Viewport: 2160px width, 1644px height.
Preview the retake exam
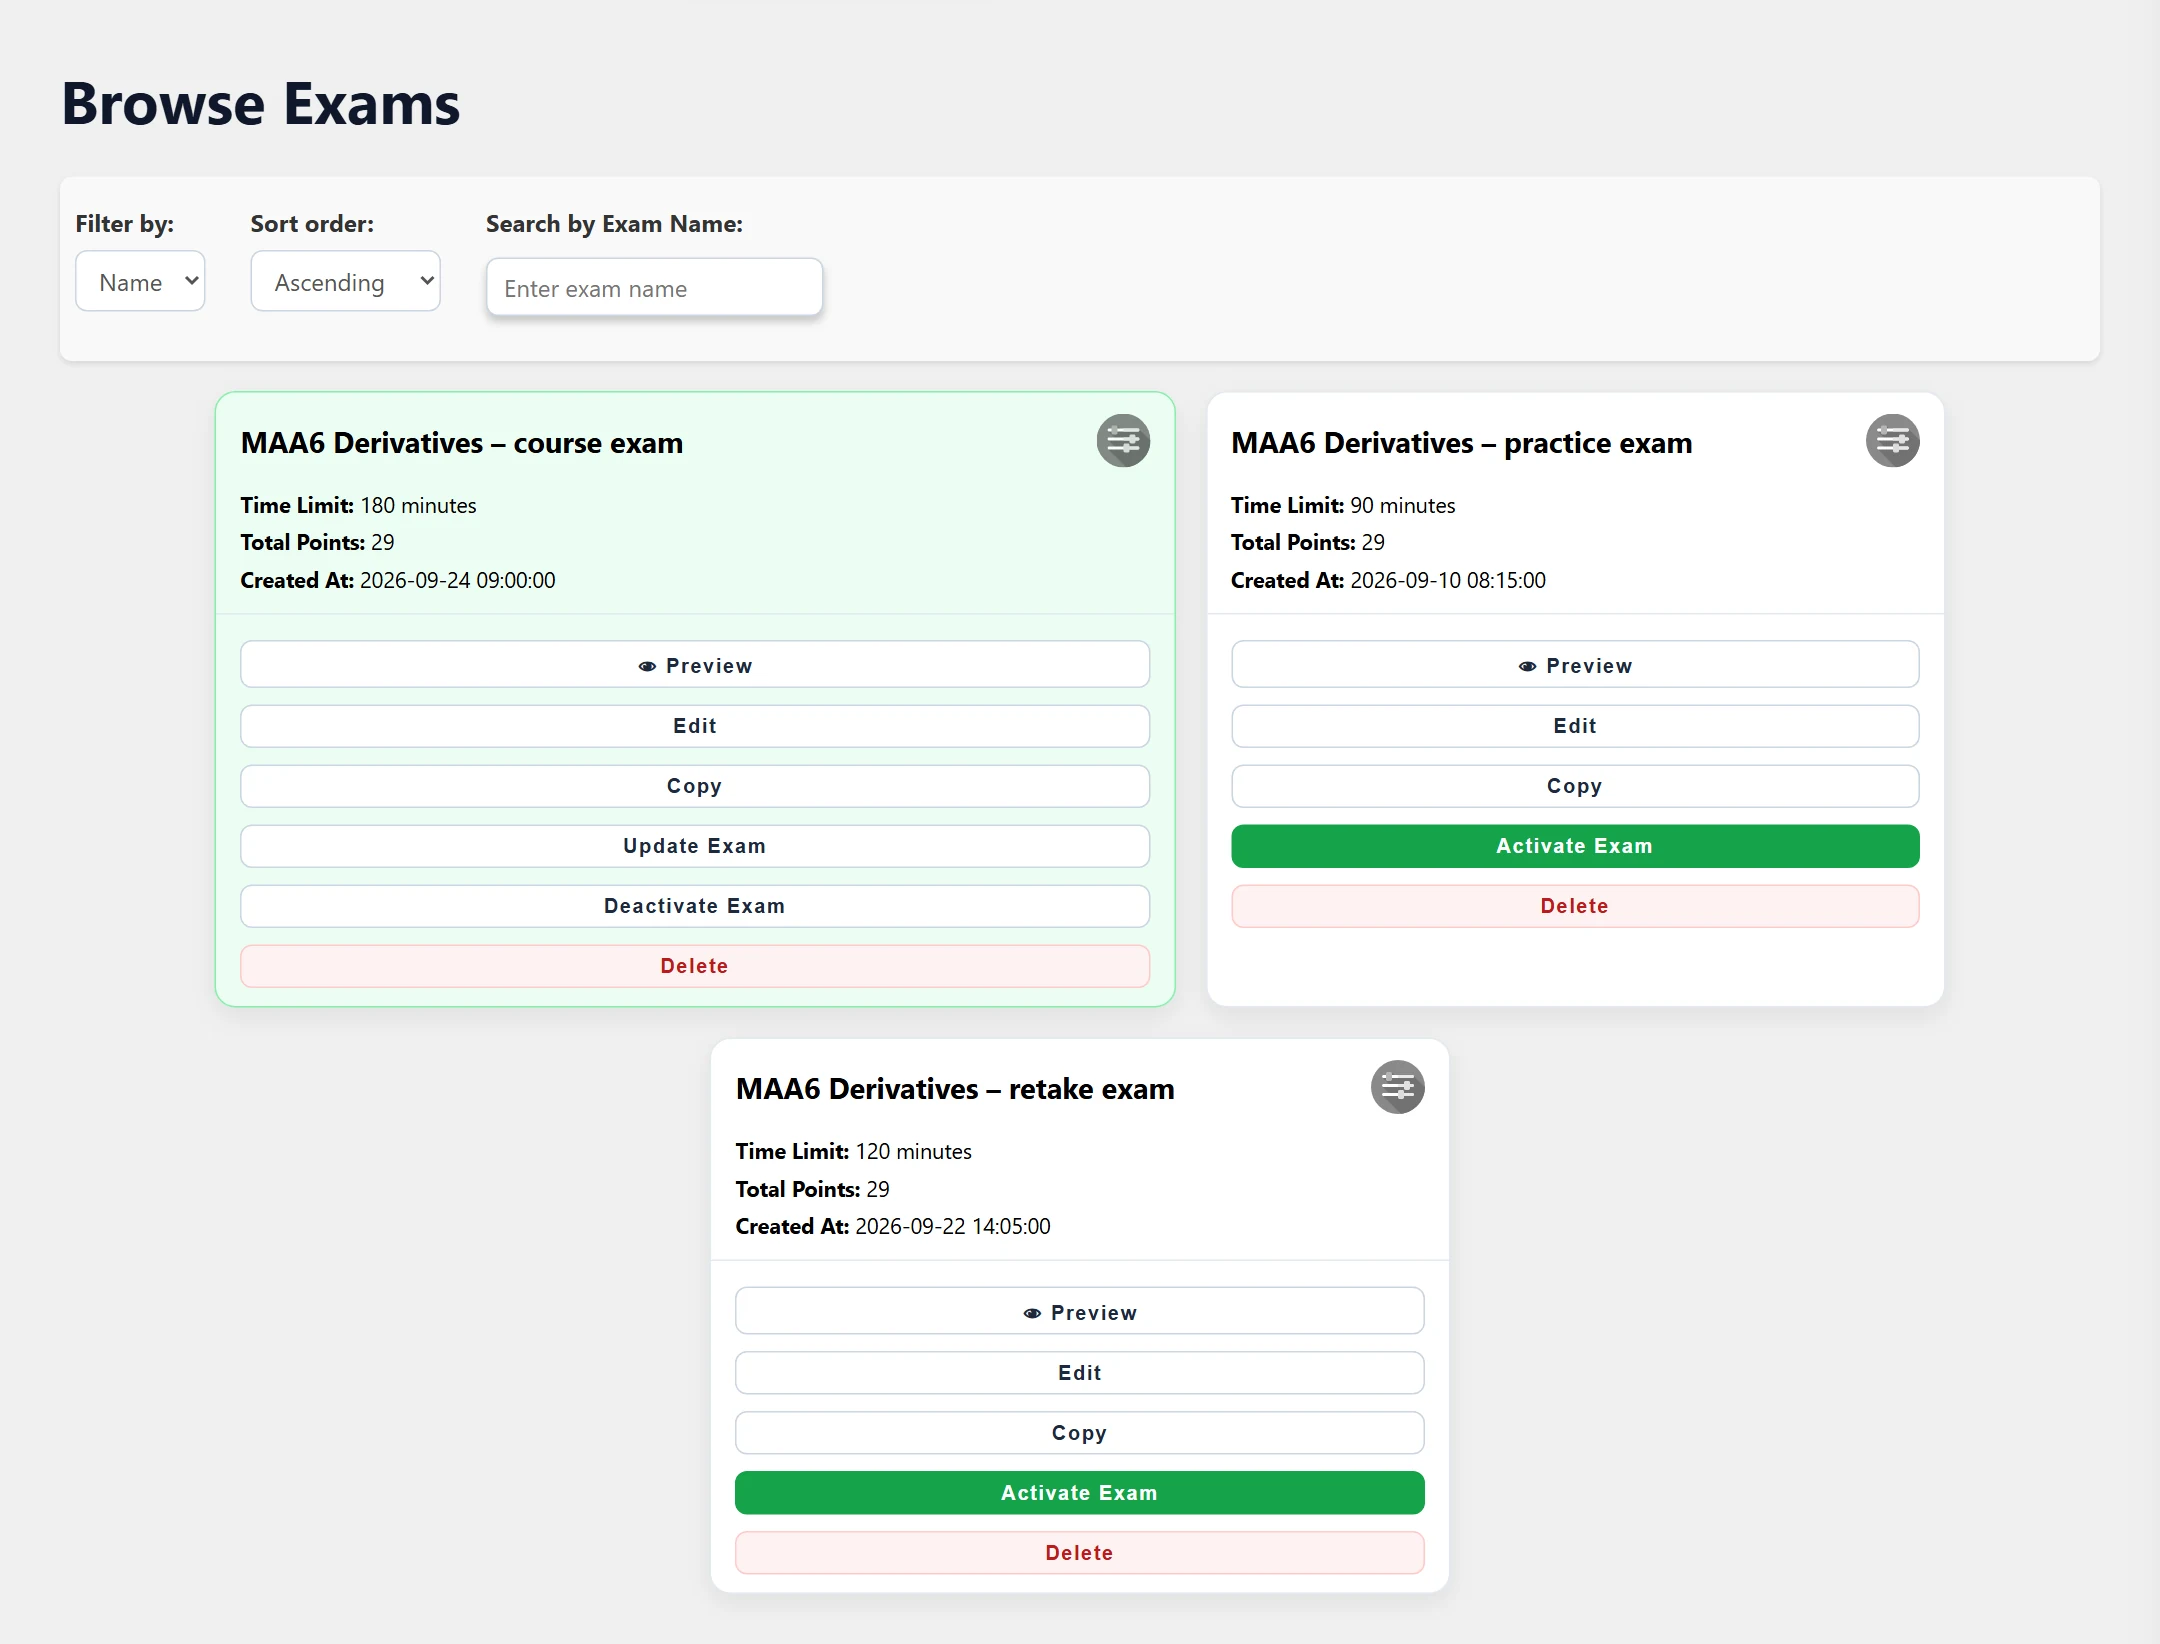pos(1079,1312)
